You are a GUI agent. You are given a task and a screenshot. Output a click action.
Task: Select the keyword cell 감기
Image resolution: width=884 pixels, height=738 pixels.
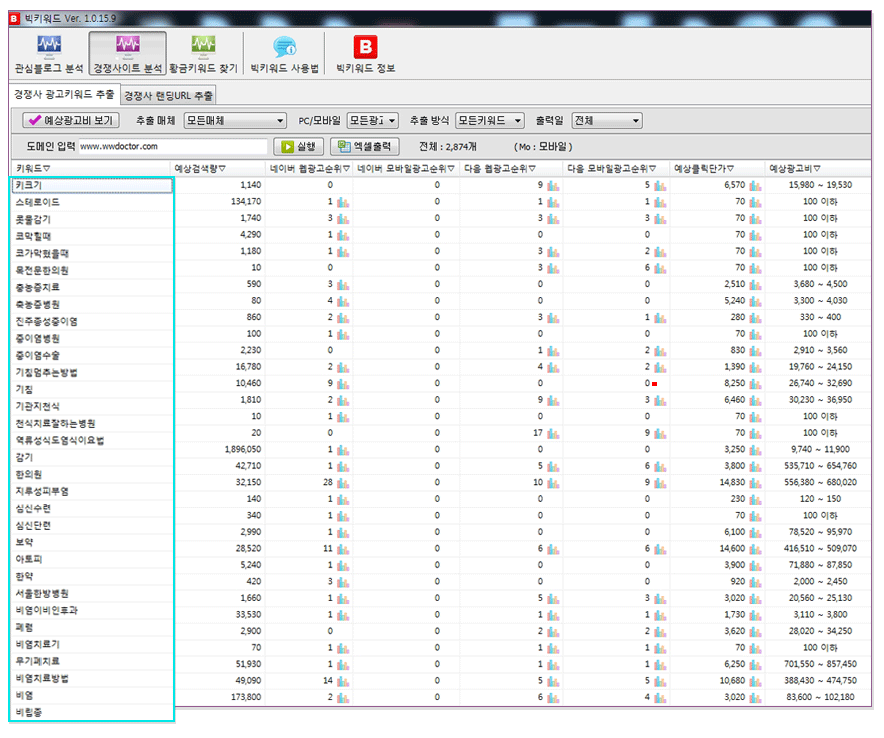(x=92, y=458)
